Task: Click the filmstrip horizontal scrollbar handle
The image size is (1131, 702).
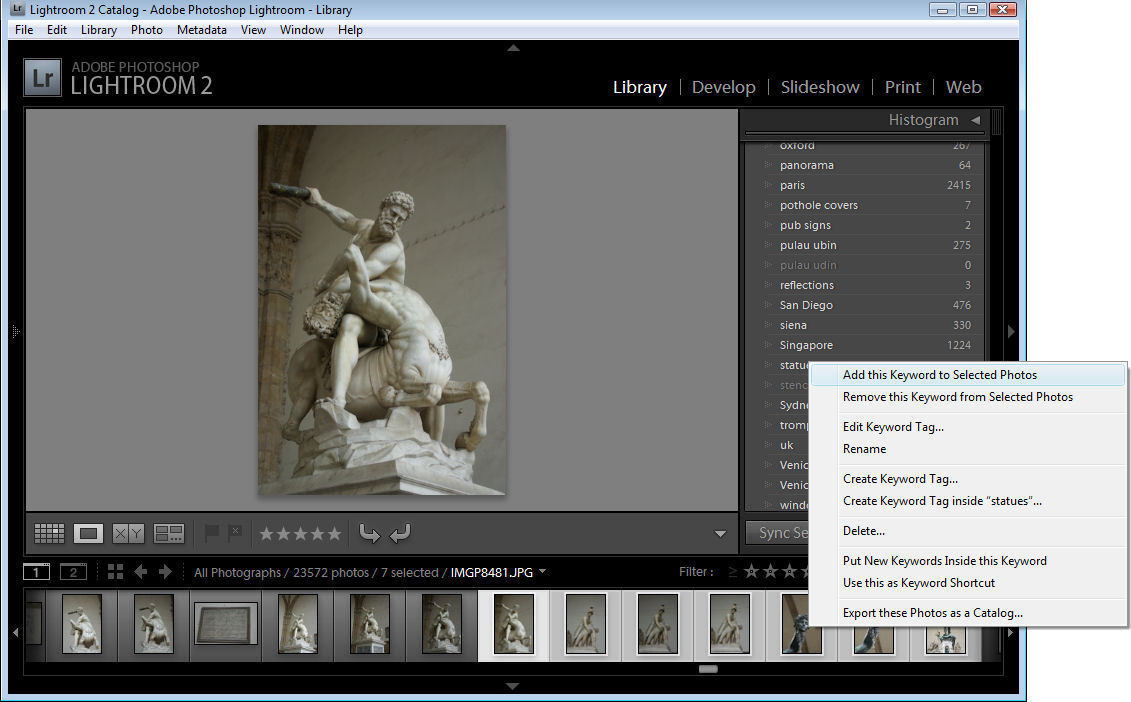Action: pos(708,669)
